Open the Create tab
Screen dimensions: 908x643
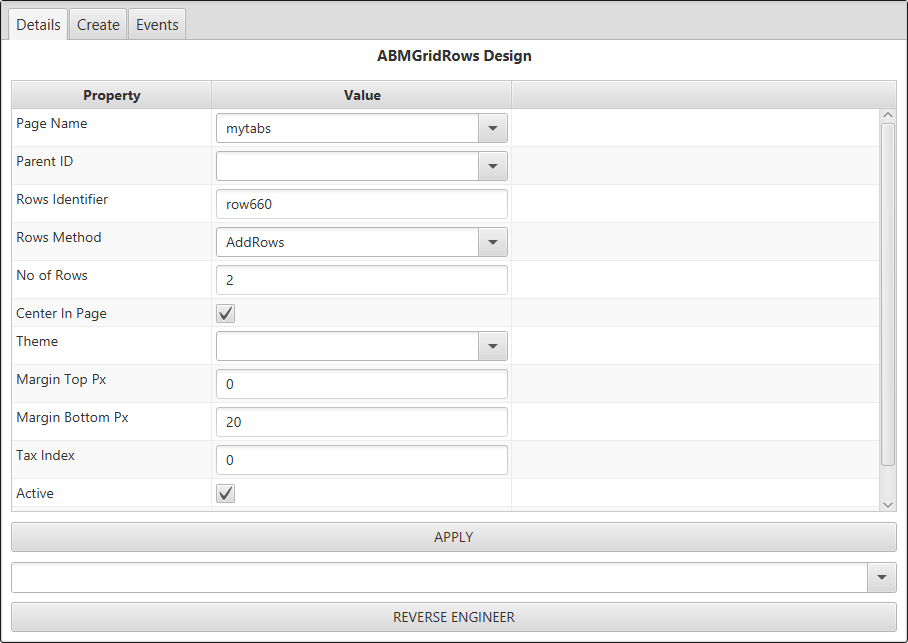pos(98,25)
